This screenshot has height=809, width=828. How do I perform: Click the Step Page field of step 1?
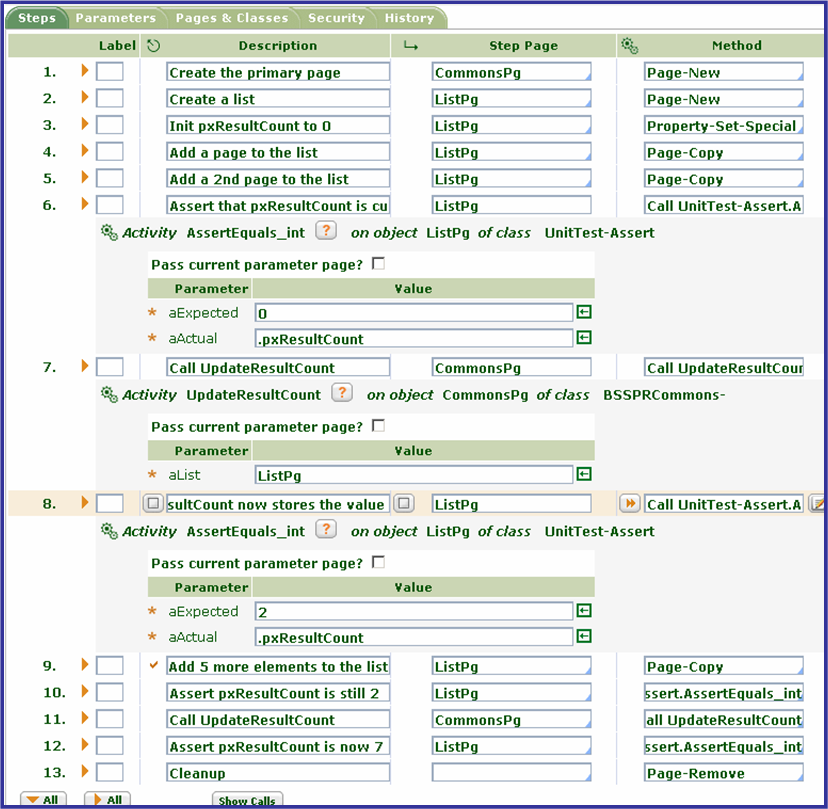coord(511,72)
